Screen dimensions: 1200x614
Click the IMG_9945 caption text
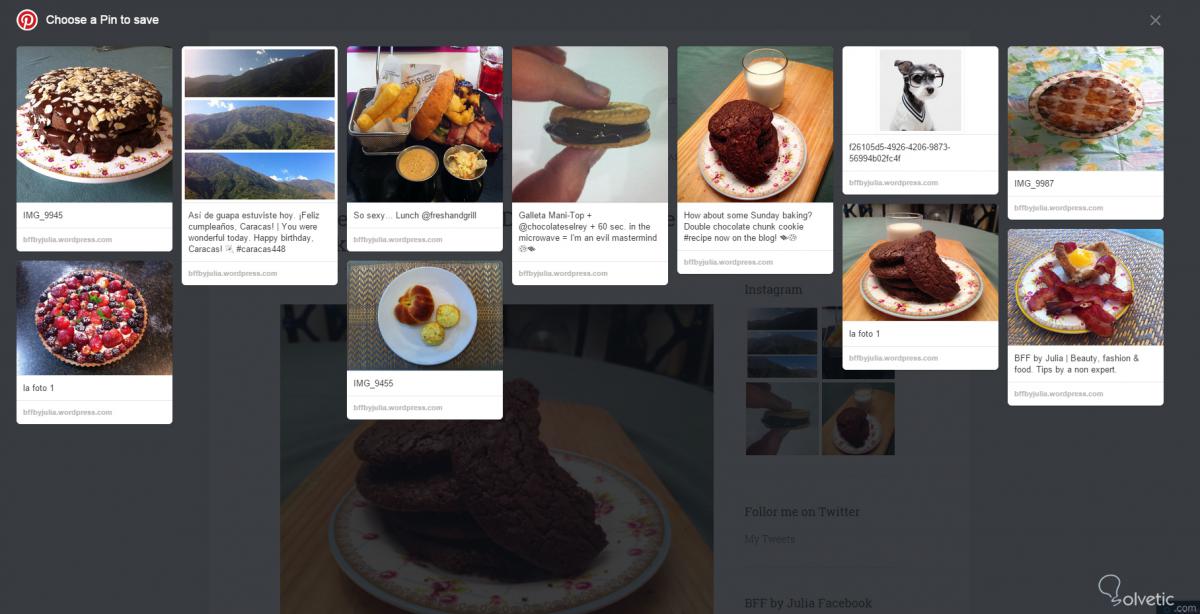43,215
